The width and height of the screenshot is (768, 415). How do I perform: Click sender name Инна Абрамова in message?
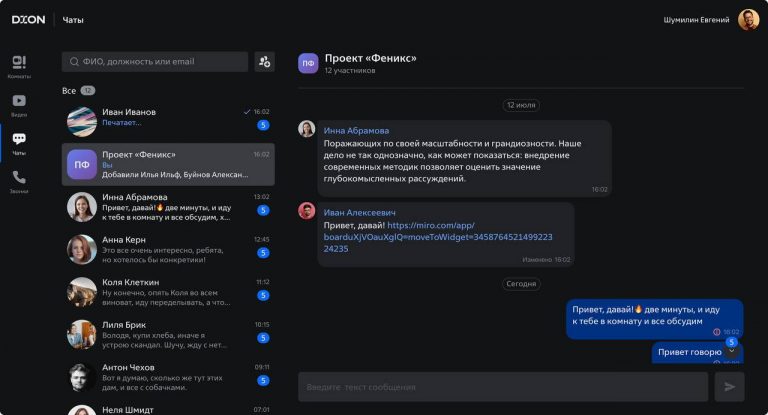(x=356, y=131)
